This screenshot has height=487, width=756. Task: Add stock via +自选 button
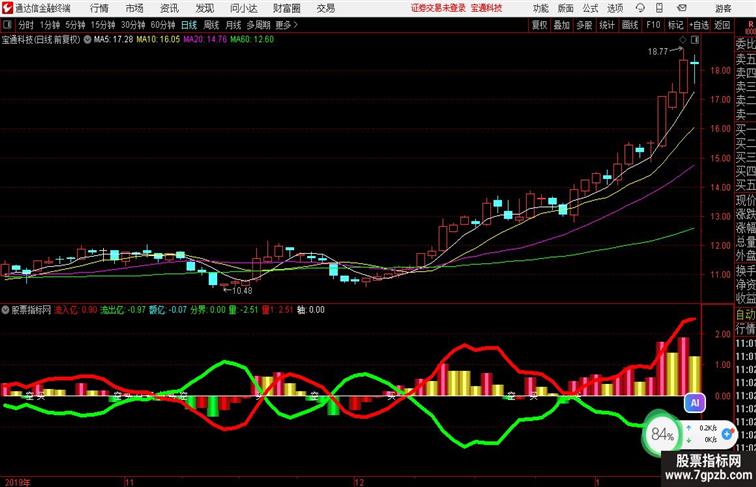(699, 25)
